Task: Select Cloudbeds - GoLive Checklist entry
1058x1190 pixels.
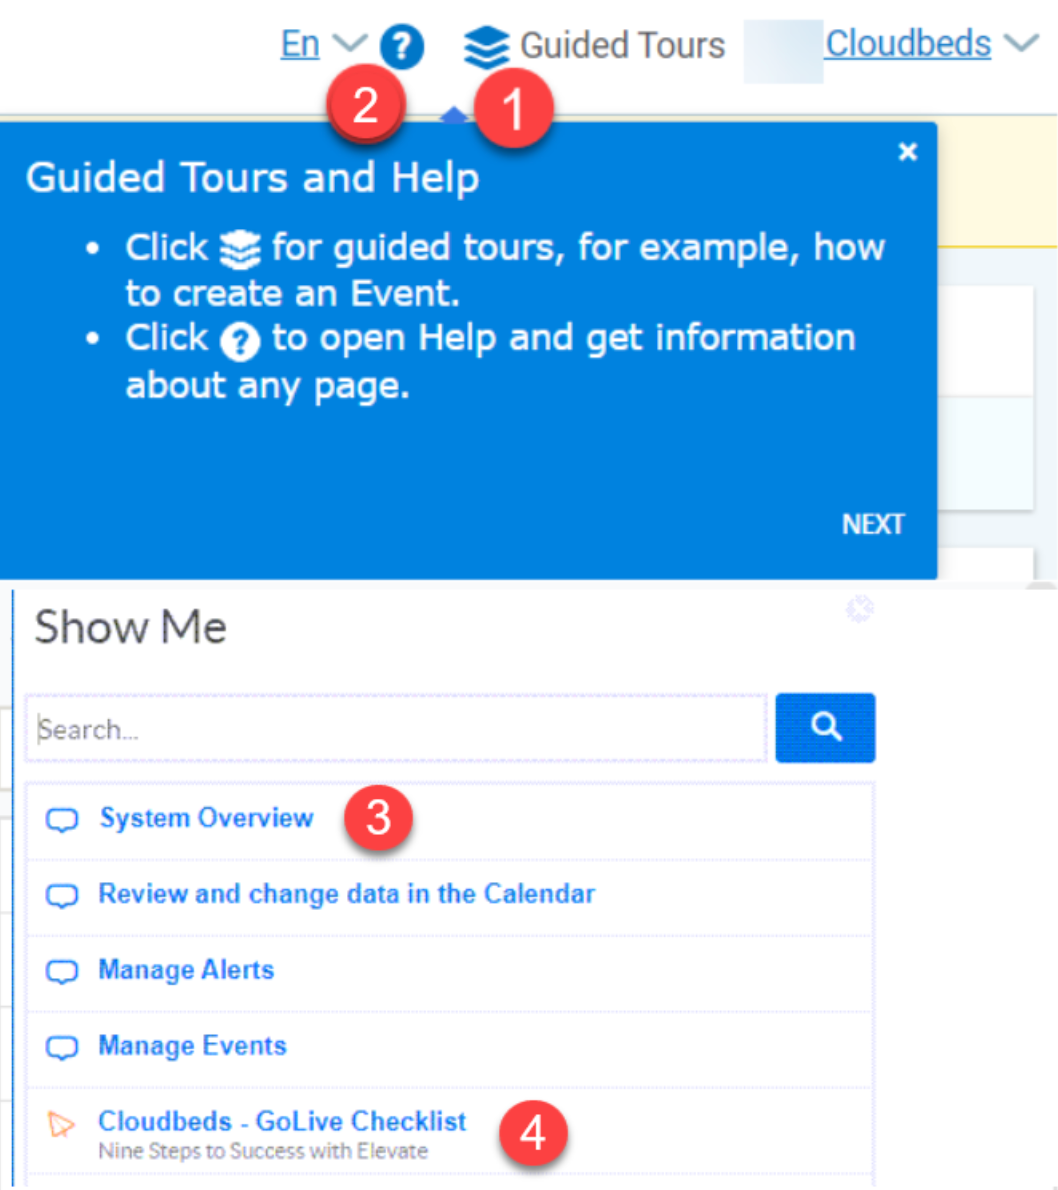Action: (282, 1122)
